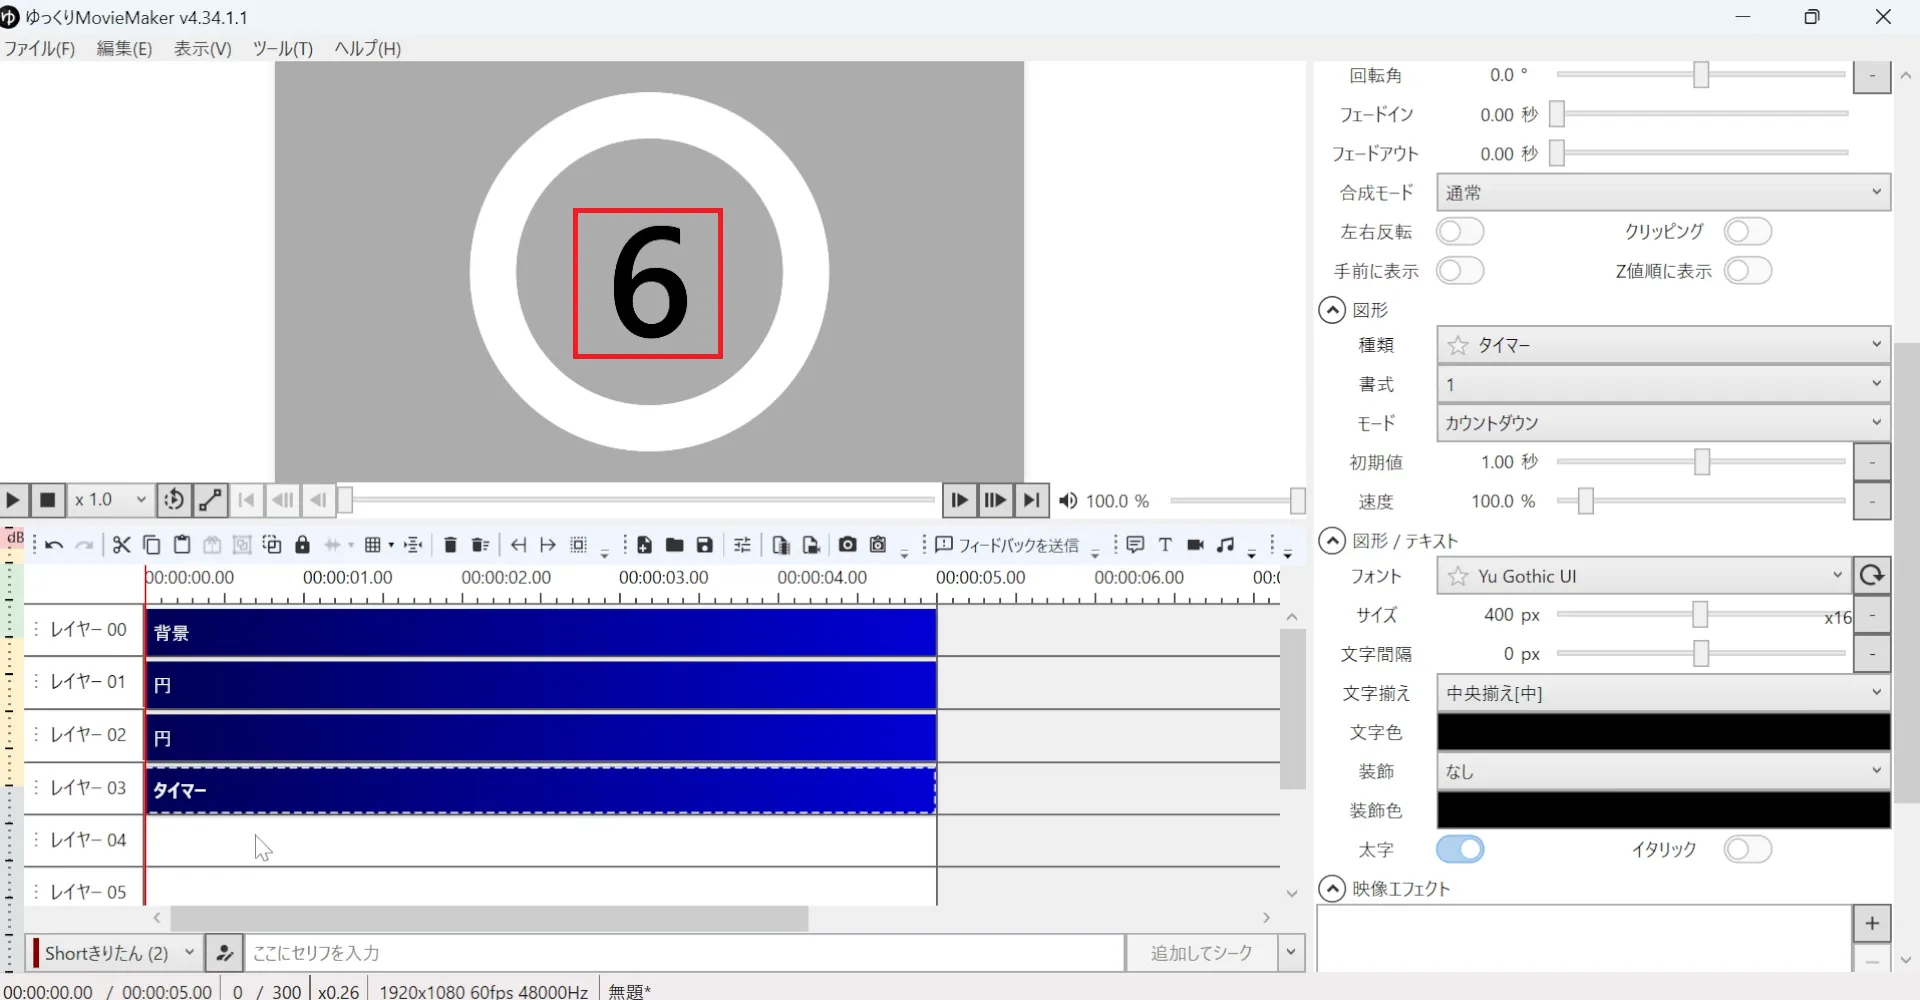Image resolution: width=1920 pixels, height=1000 pixels.
Task: Add a text item with the T icon
Action: click(1165, 545)
